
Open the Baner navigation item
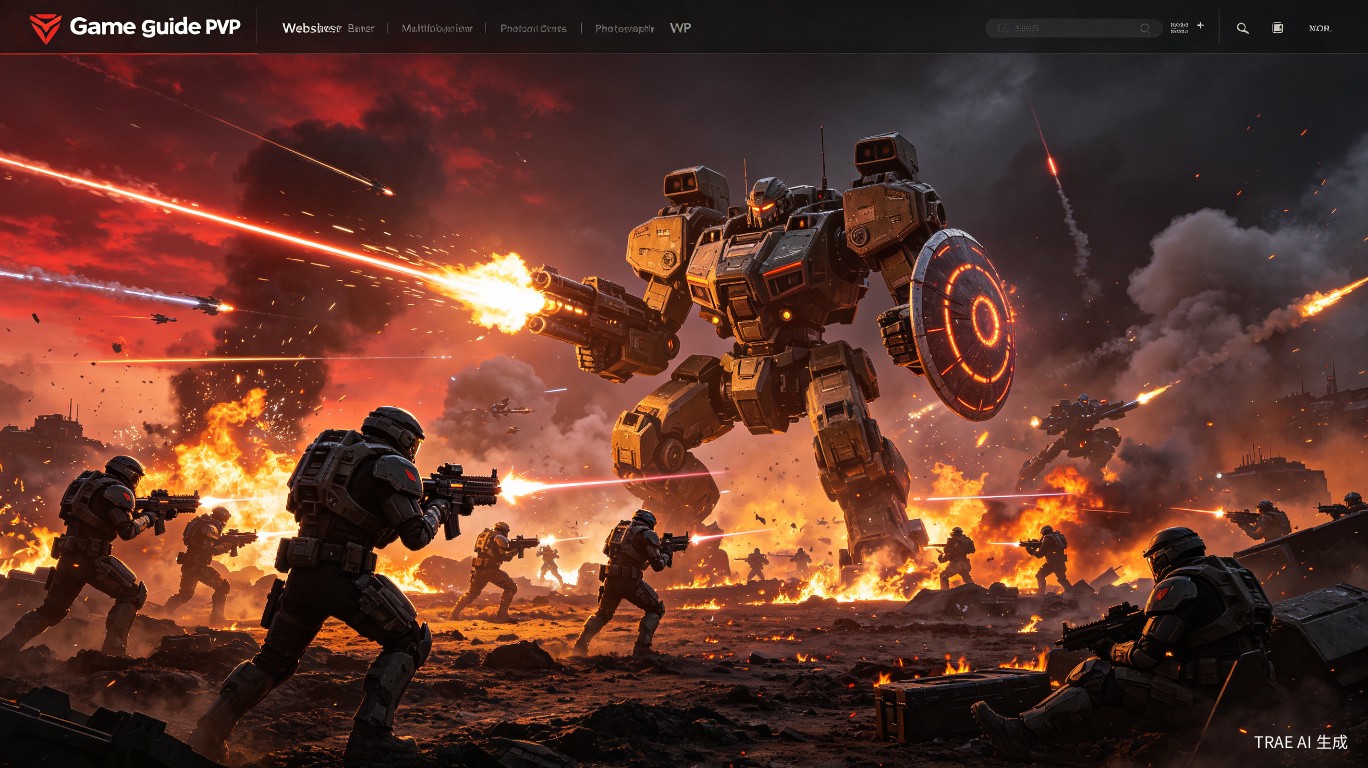361,28
